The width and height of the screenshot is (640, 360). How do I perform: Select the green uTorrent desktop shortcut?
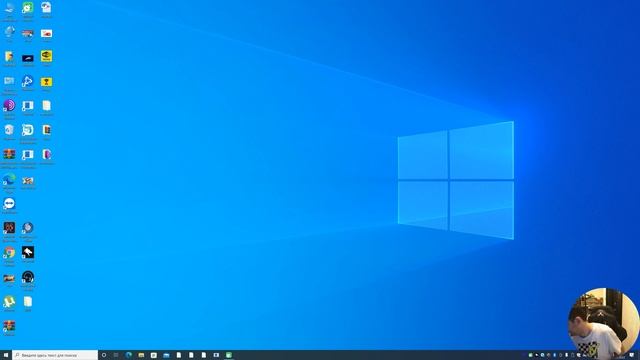coord(9,302)
